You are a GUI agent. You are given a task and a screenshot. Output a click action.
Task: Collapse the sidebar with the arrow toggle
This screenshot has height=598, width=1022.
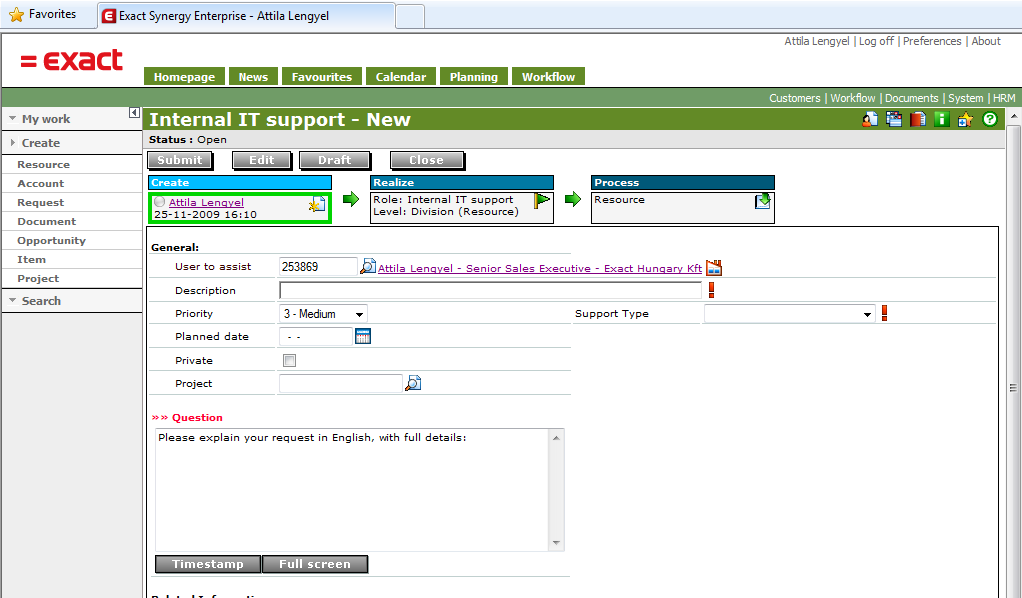[x=134, y=113]
